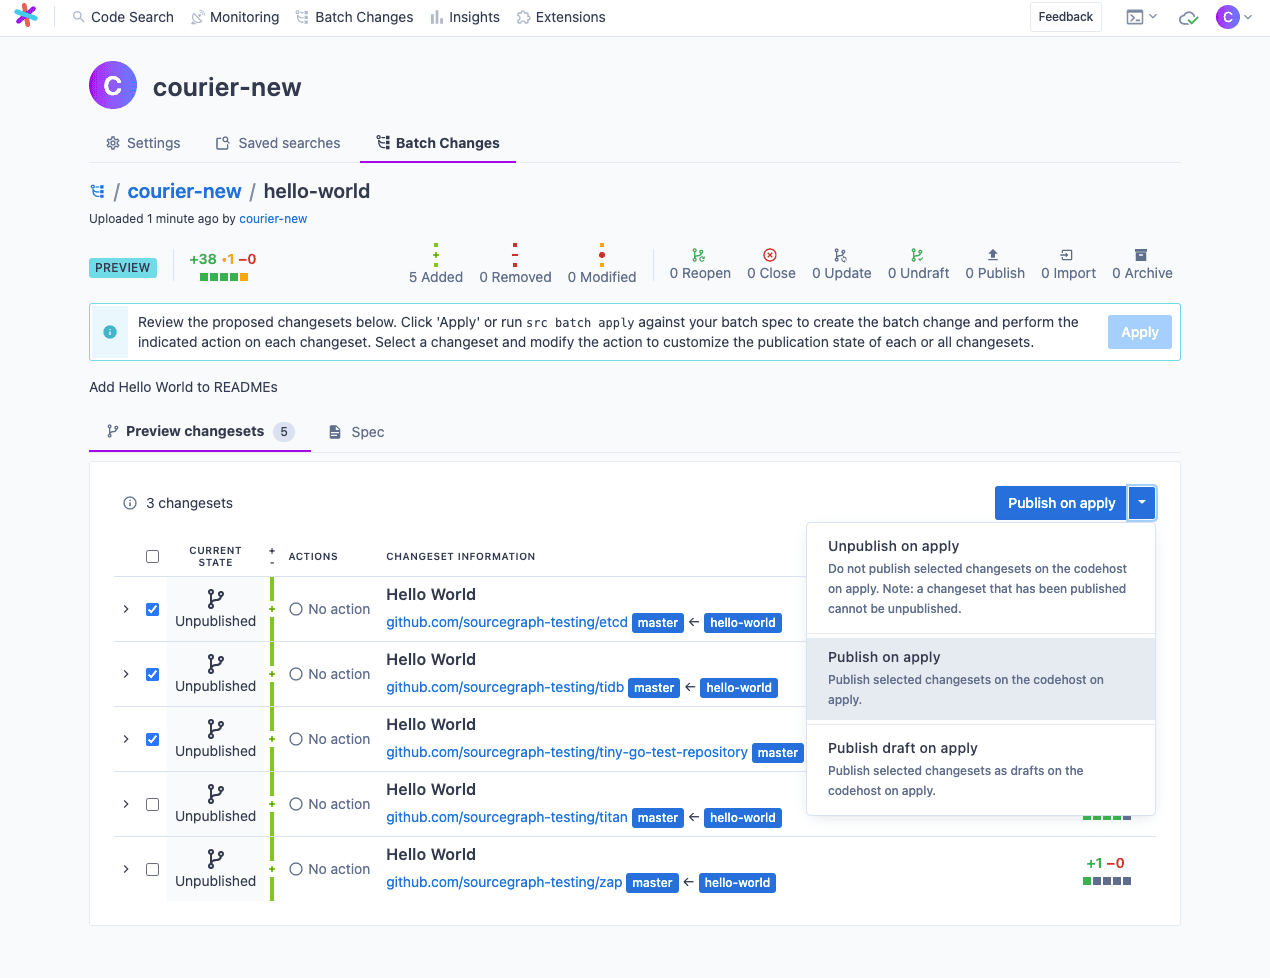Viewport: 1270px width, 978px height.
Task: Click the Removed stat icon
Action: click(515, 254)
